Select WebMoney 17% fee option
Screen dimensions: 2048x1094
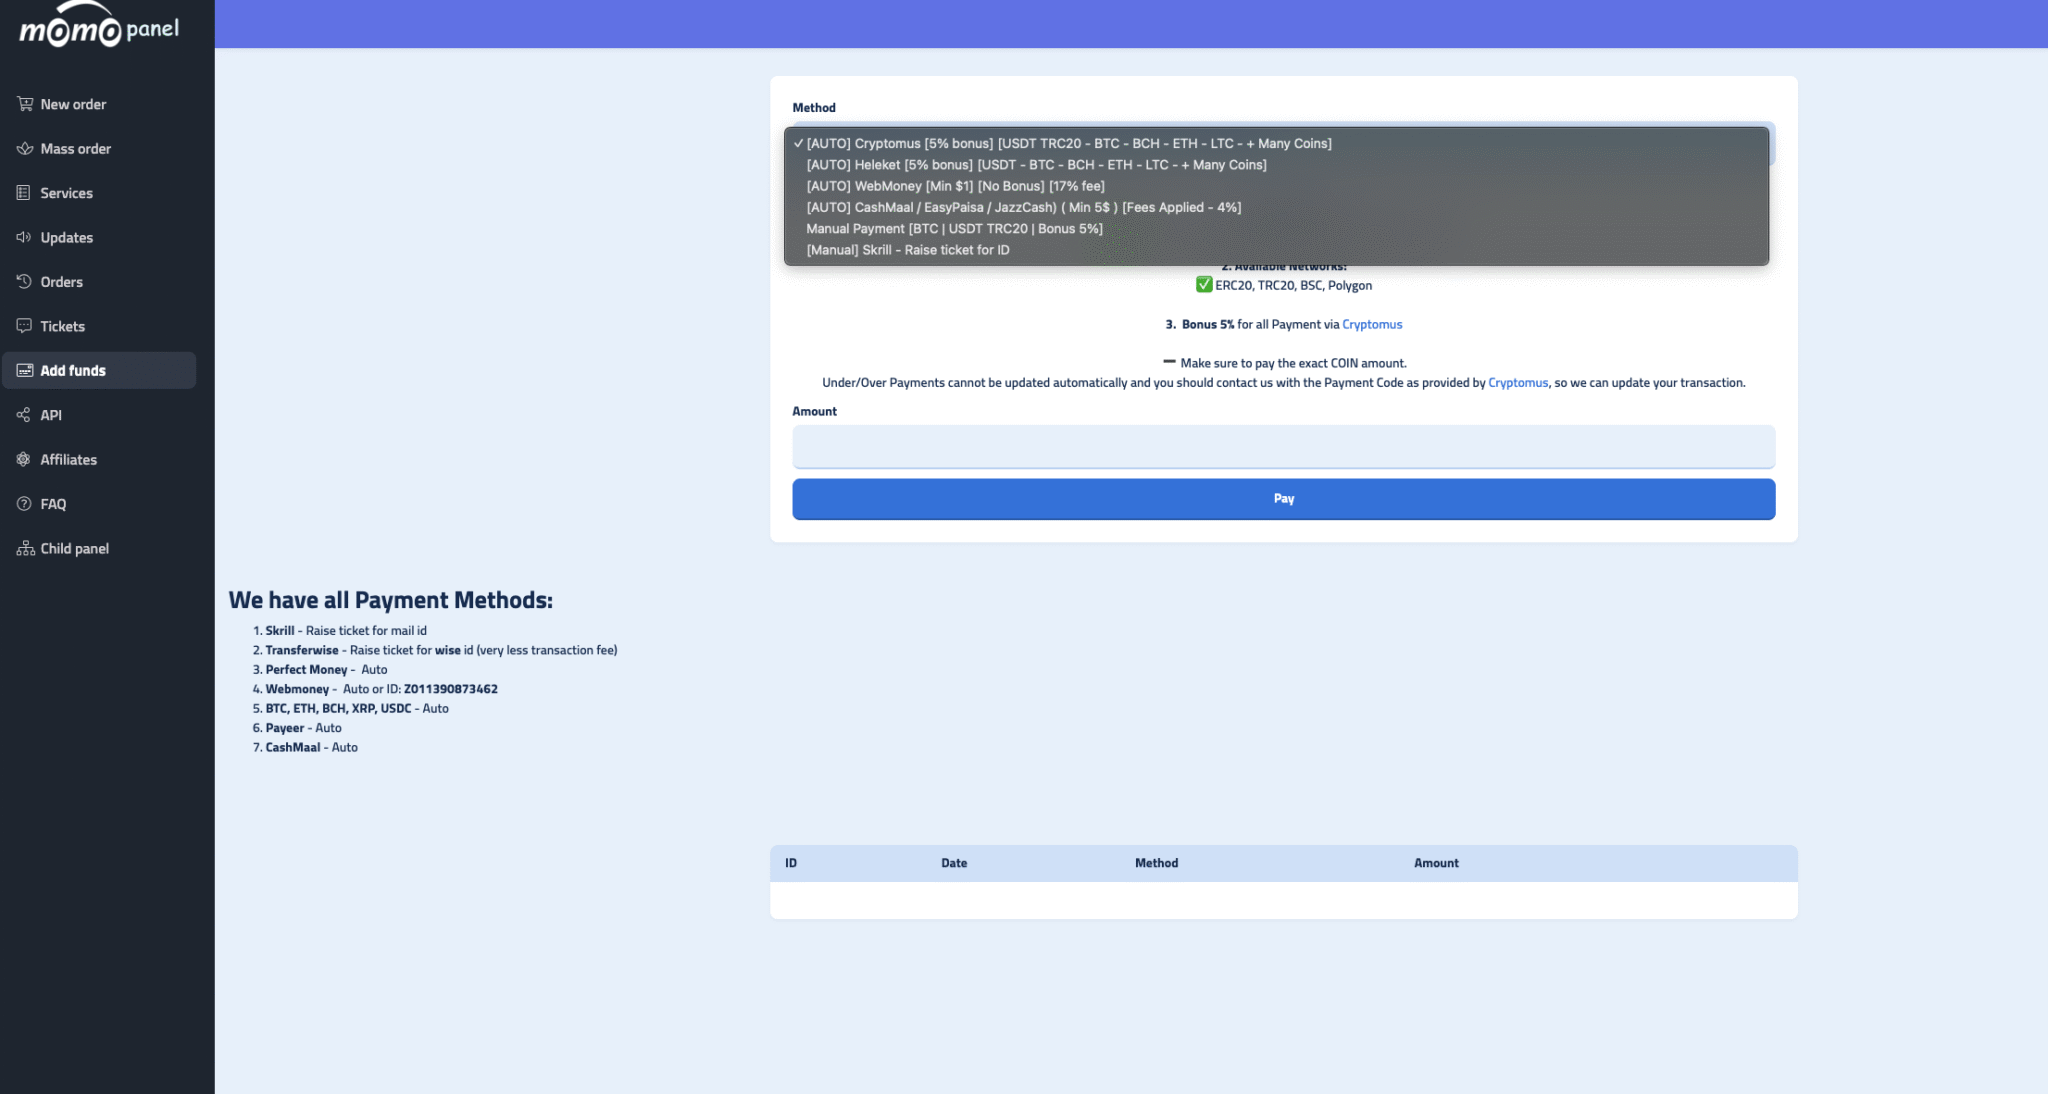pyautogui.click(x=955, y=186)
